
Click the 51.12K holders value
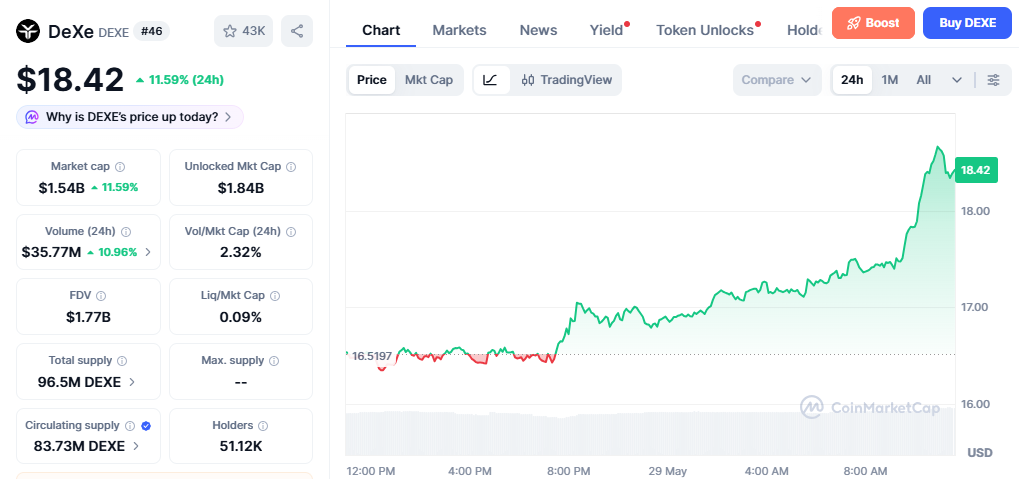point(240,446)
